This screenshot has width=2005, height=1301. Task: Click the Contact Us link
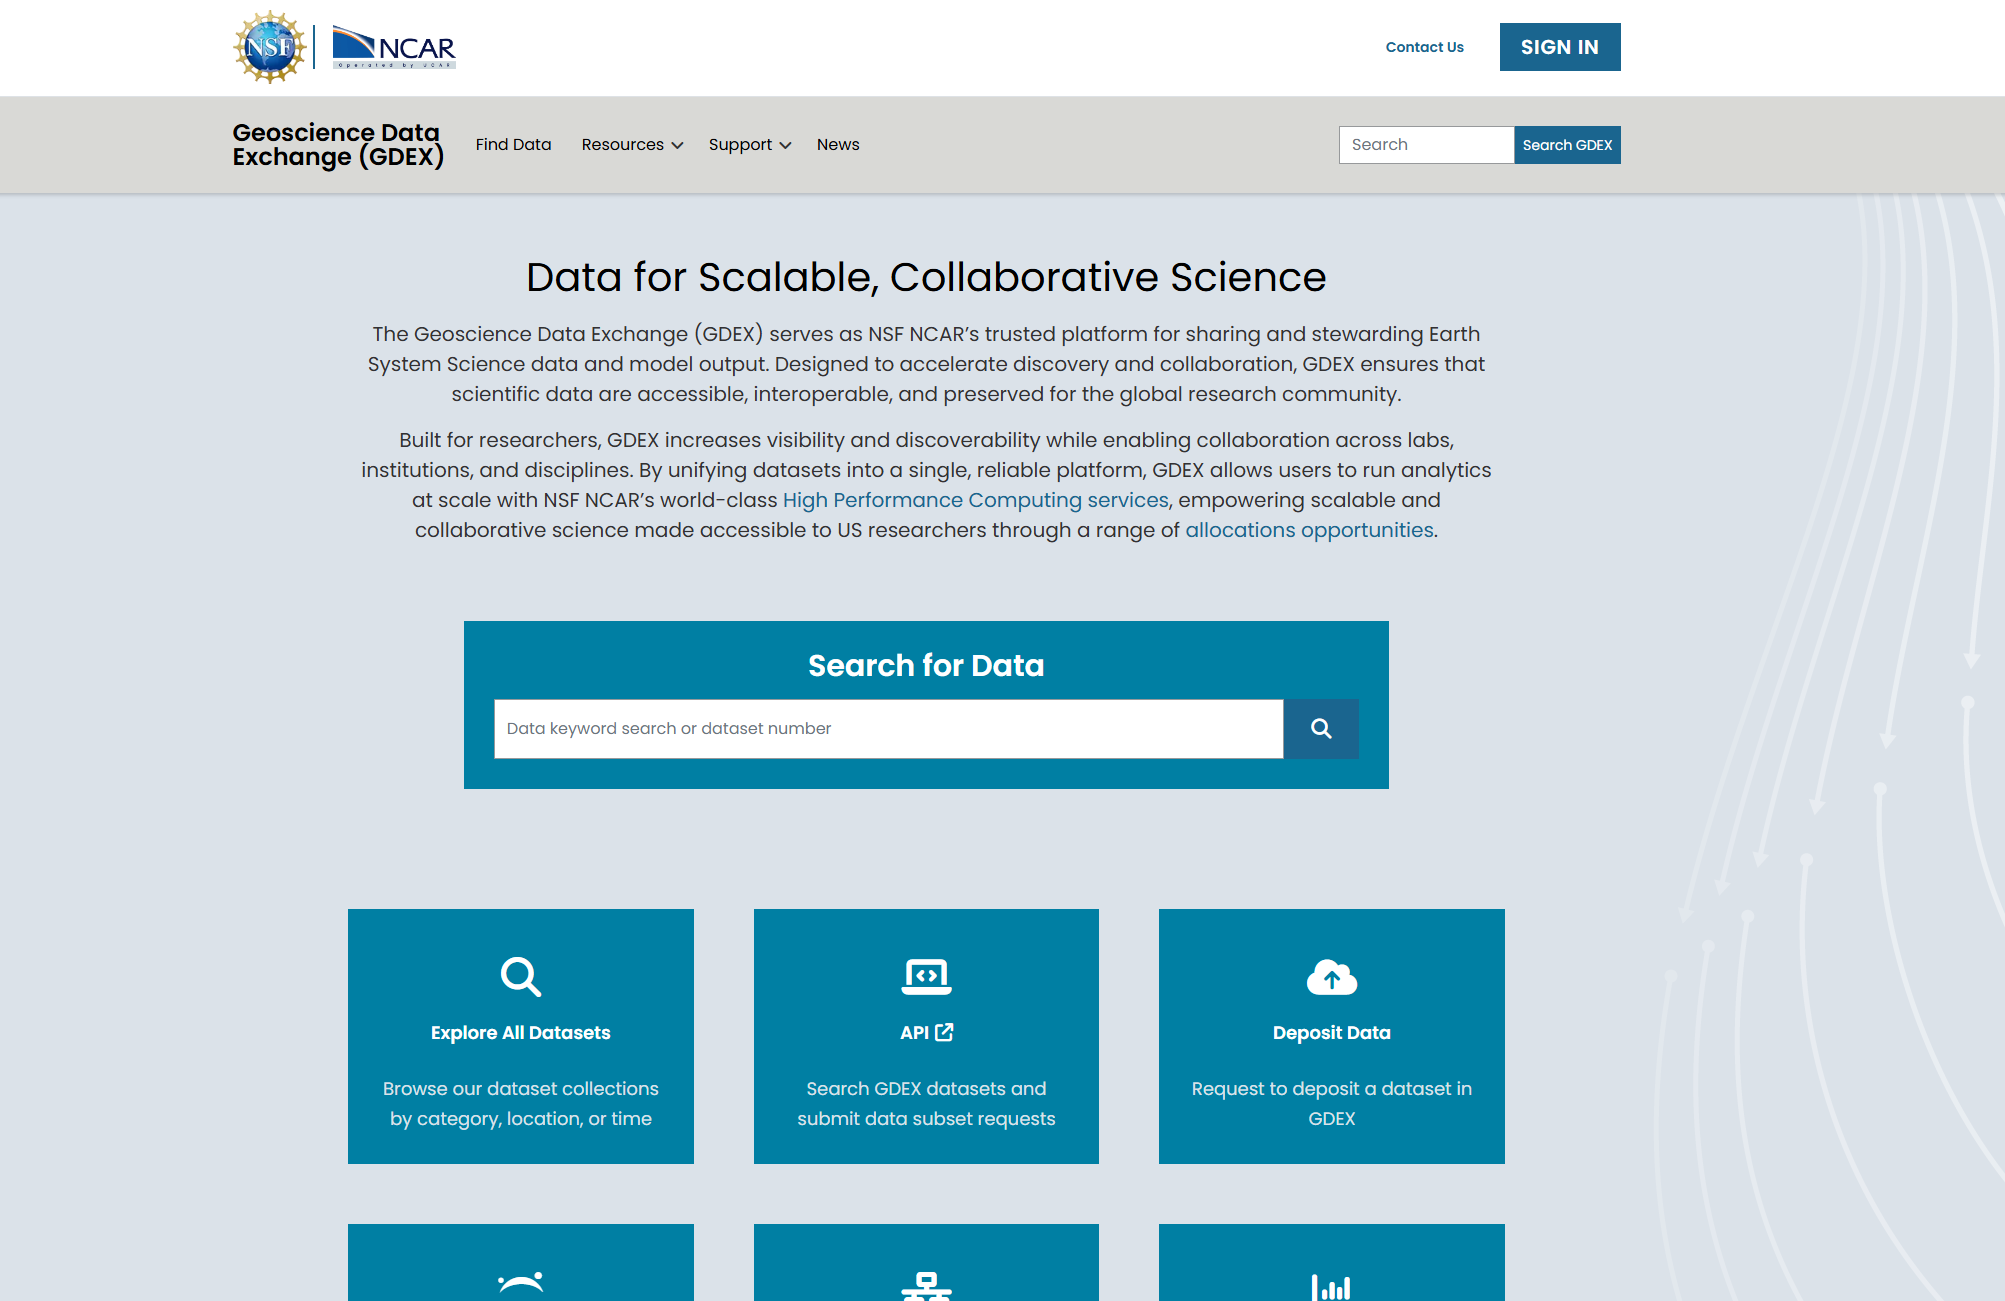[1424, 47]
